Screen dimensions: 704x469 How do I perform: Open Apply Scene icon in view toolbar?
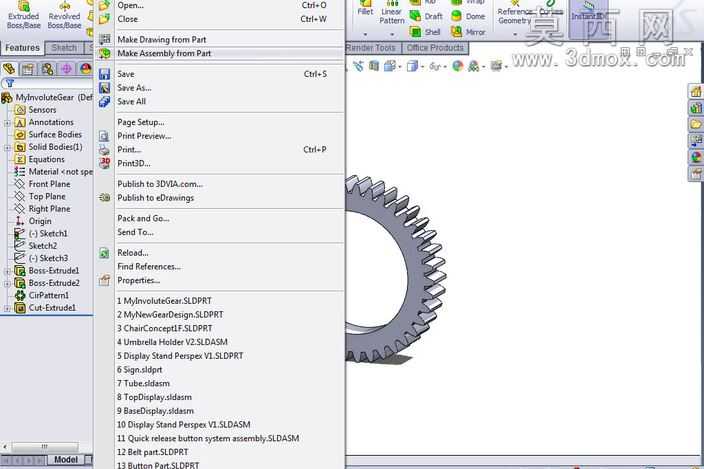click(x=473, y=66)
